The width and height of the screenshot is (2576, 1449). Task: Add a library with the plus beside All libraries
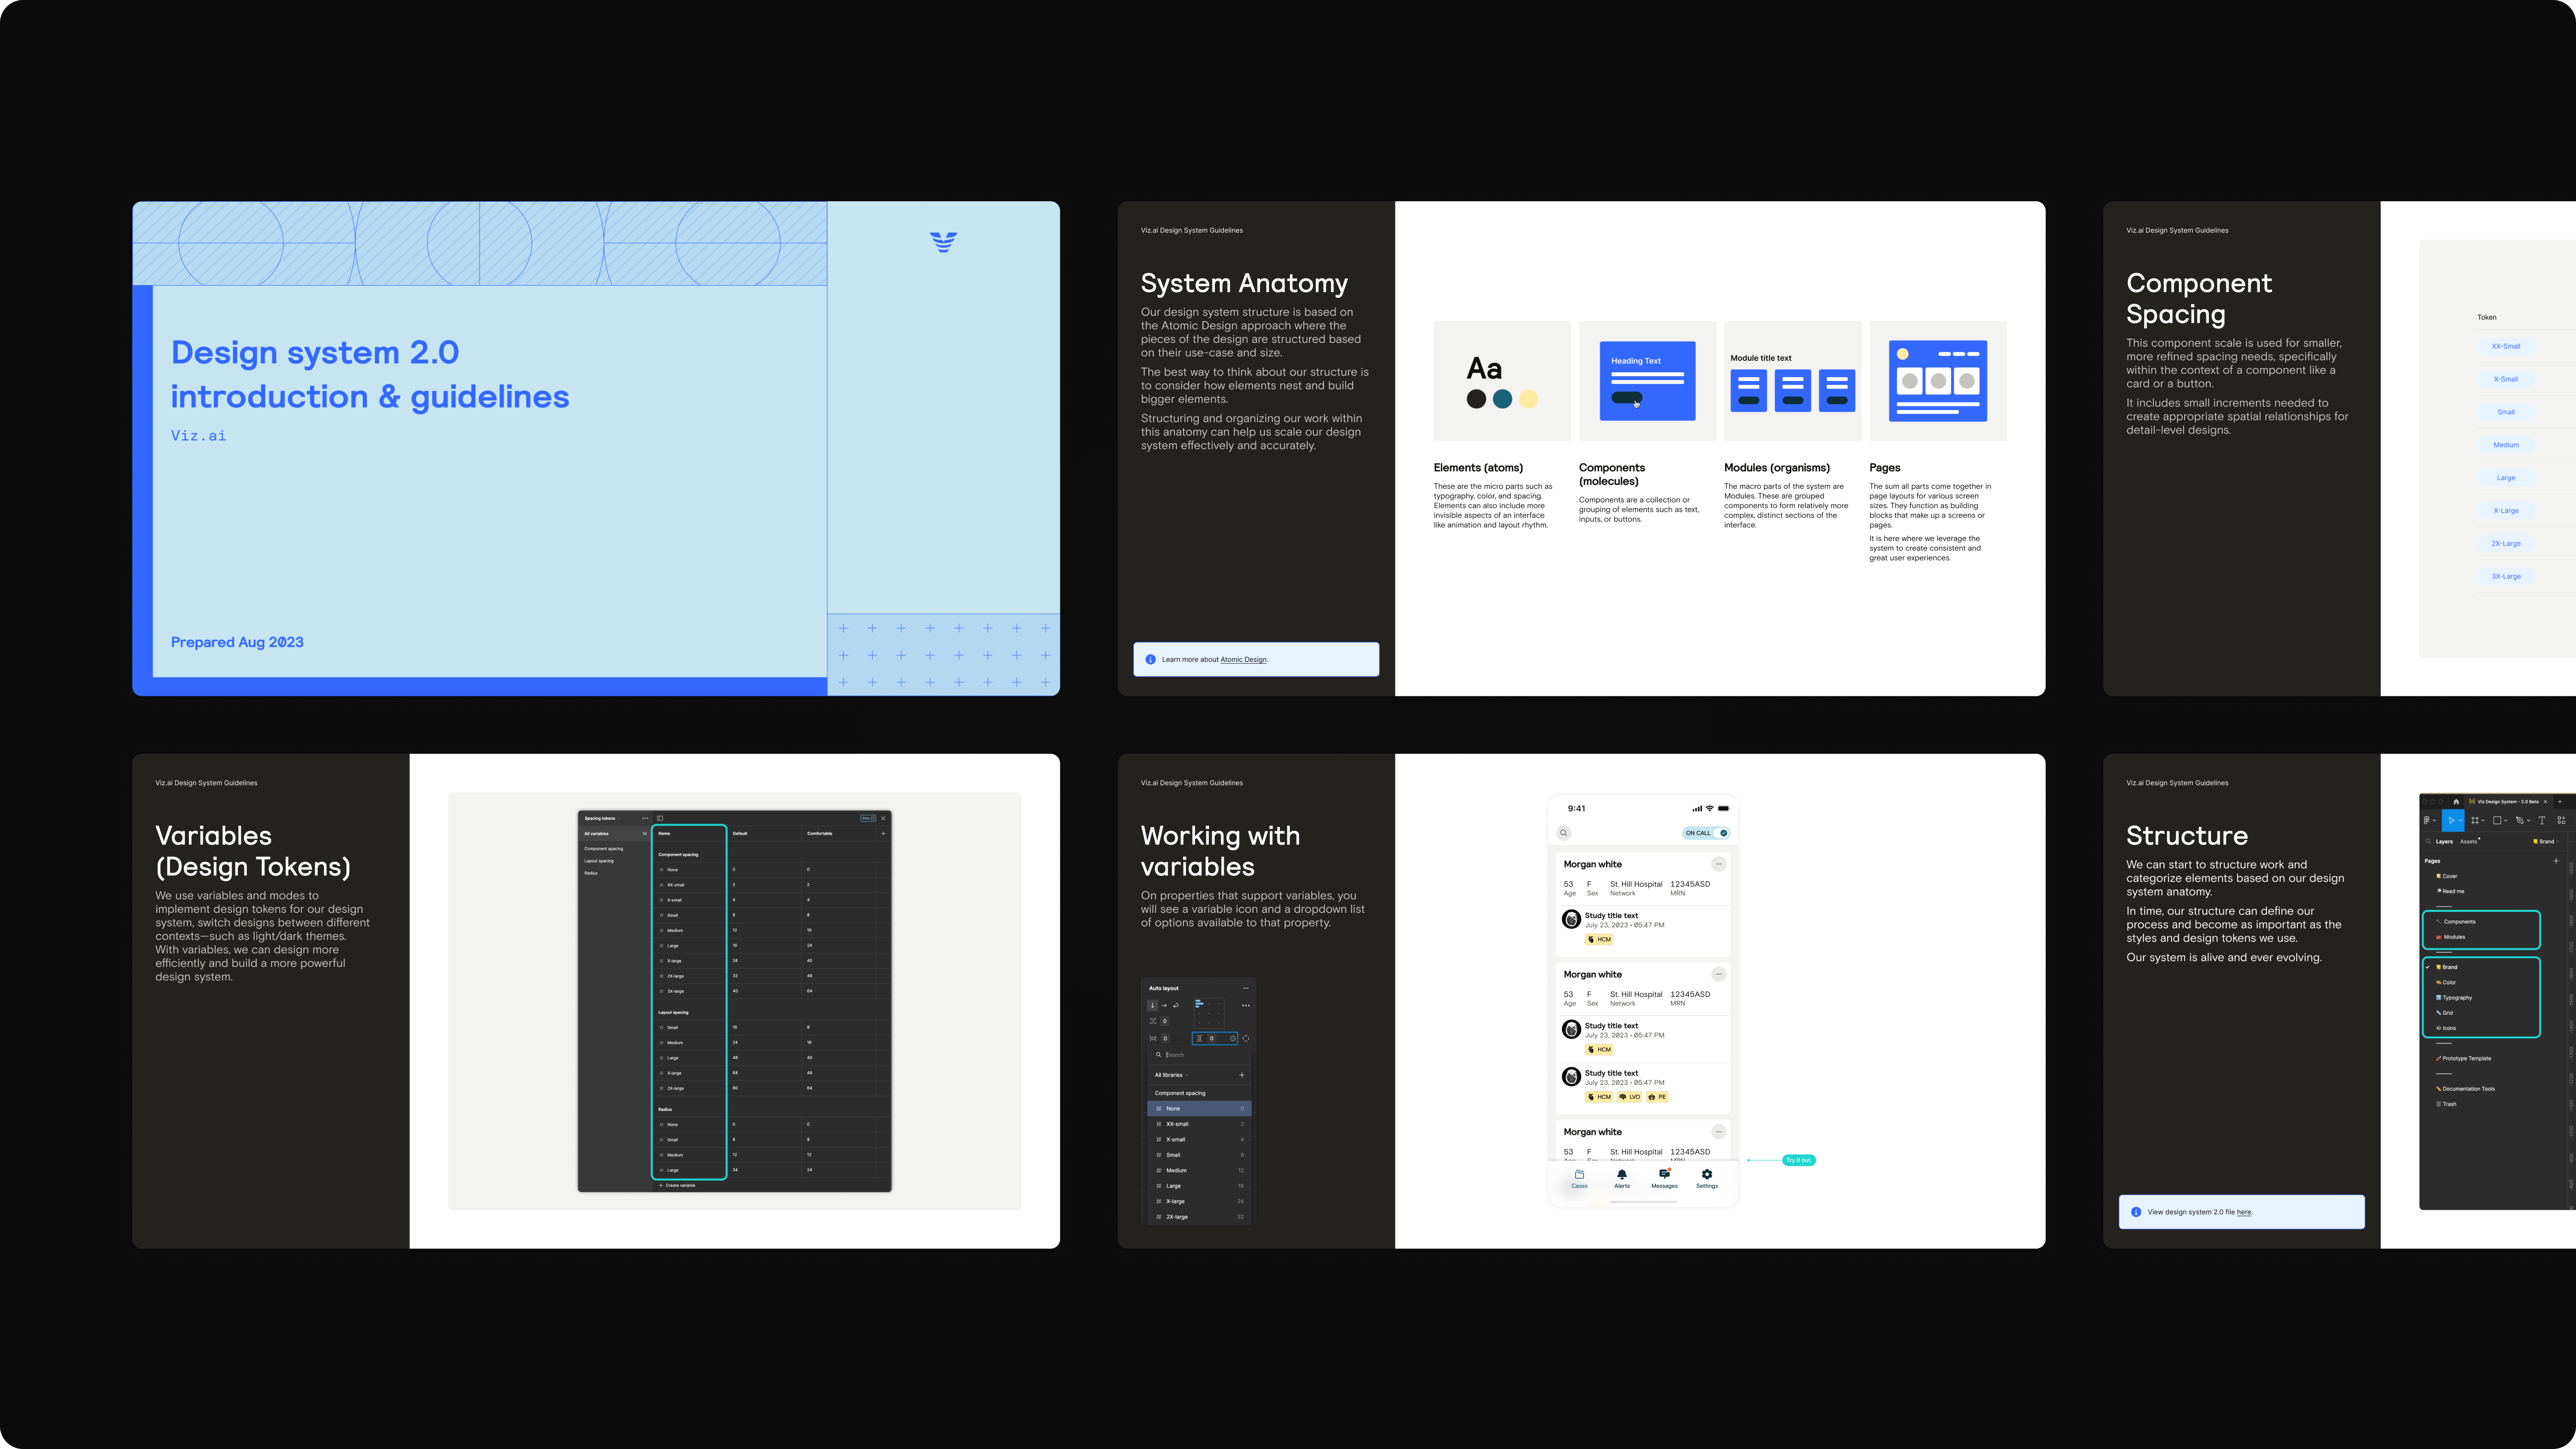pyautogui.click(x=1242, y=1075)
